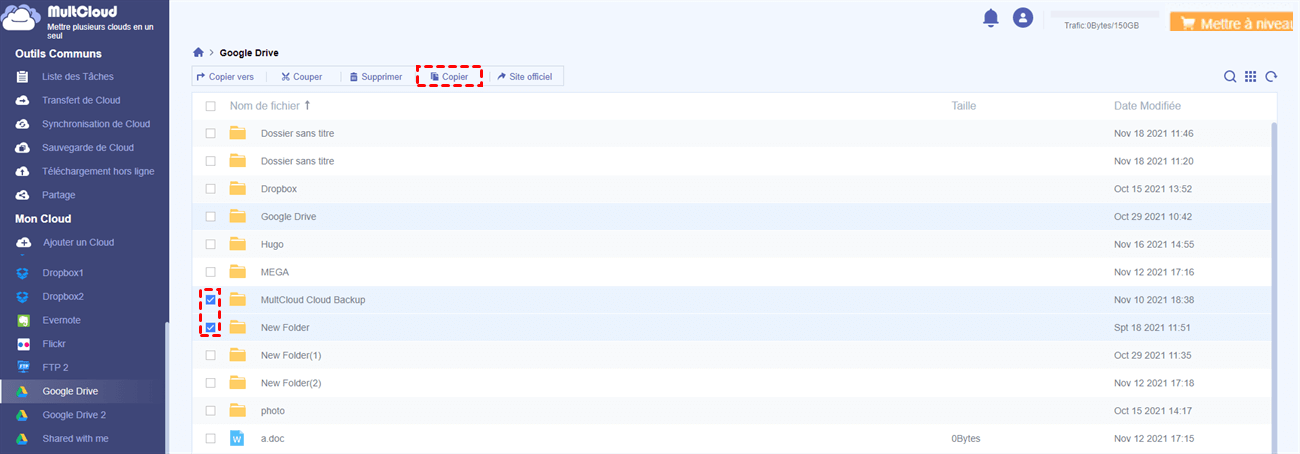Click folder icon of photo row
The width and height of the screenshot is (1300, 454).
237,410
